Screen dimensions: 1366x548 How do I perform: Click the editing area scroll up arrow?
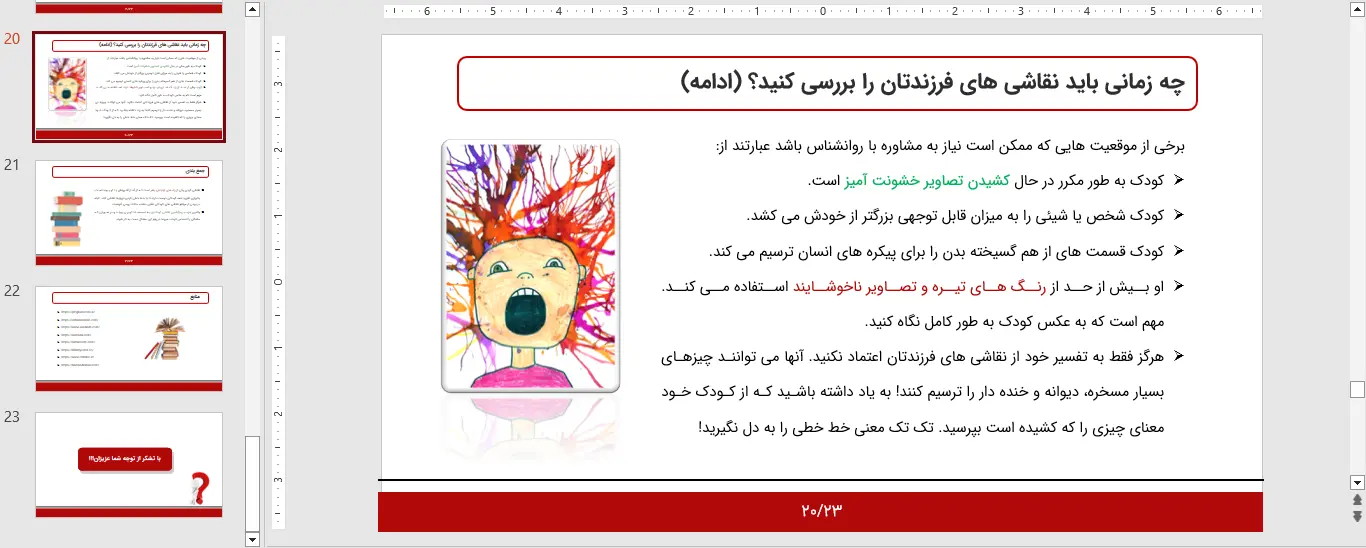1357,10
